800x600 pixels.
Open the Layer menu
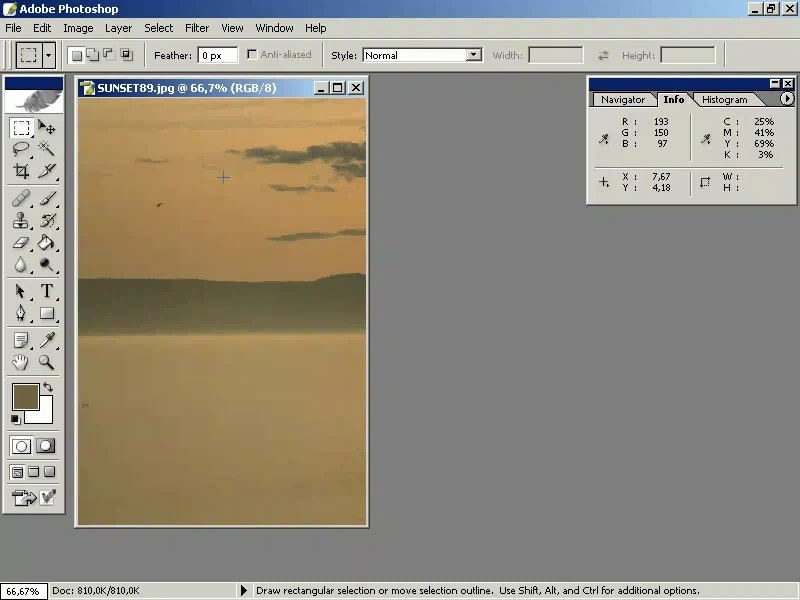[x=118, y=28]
